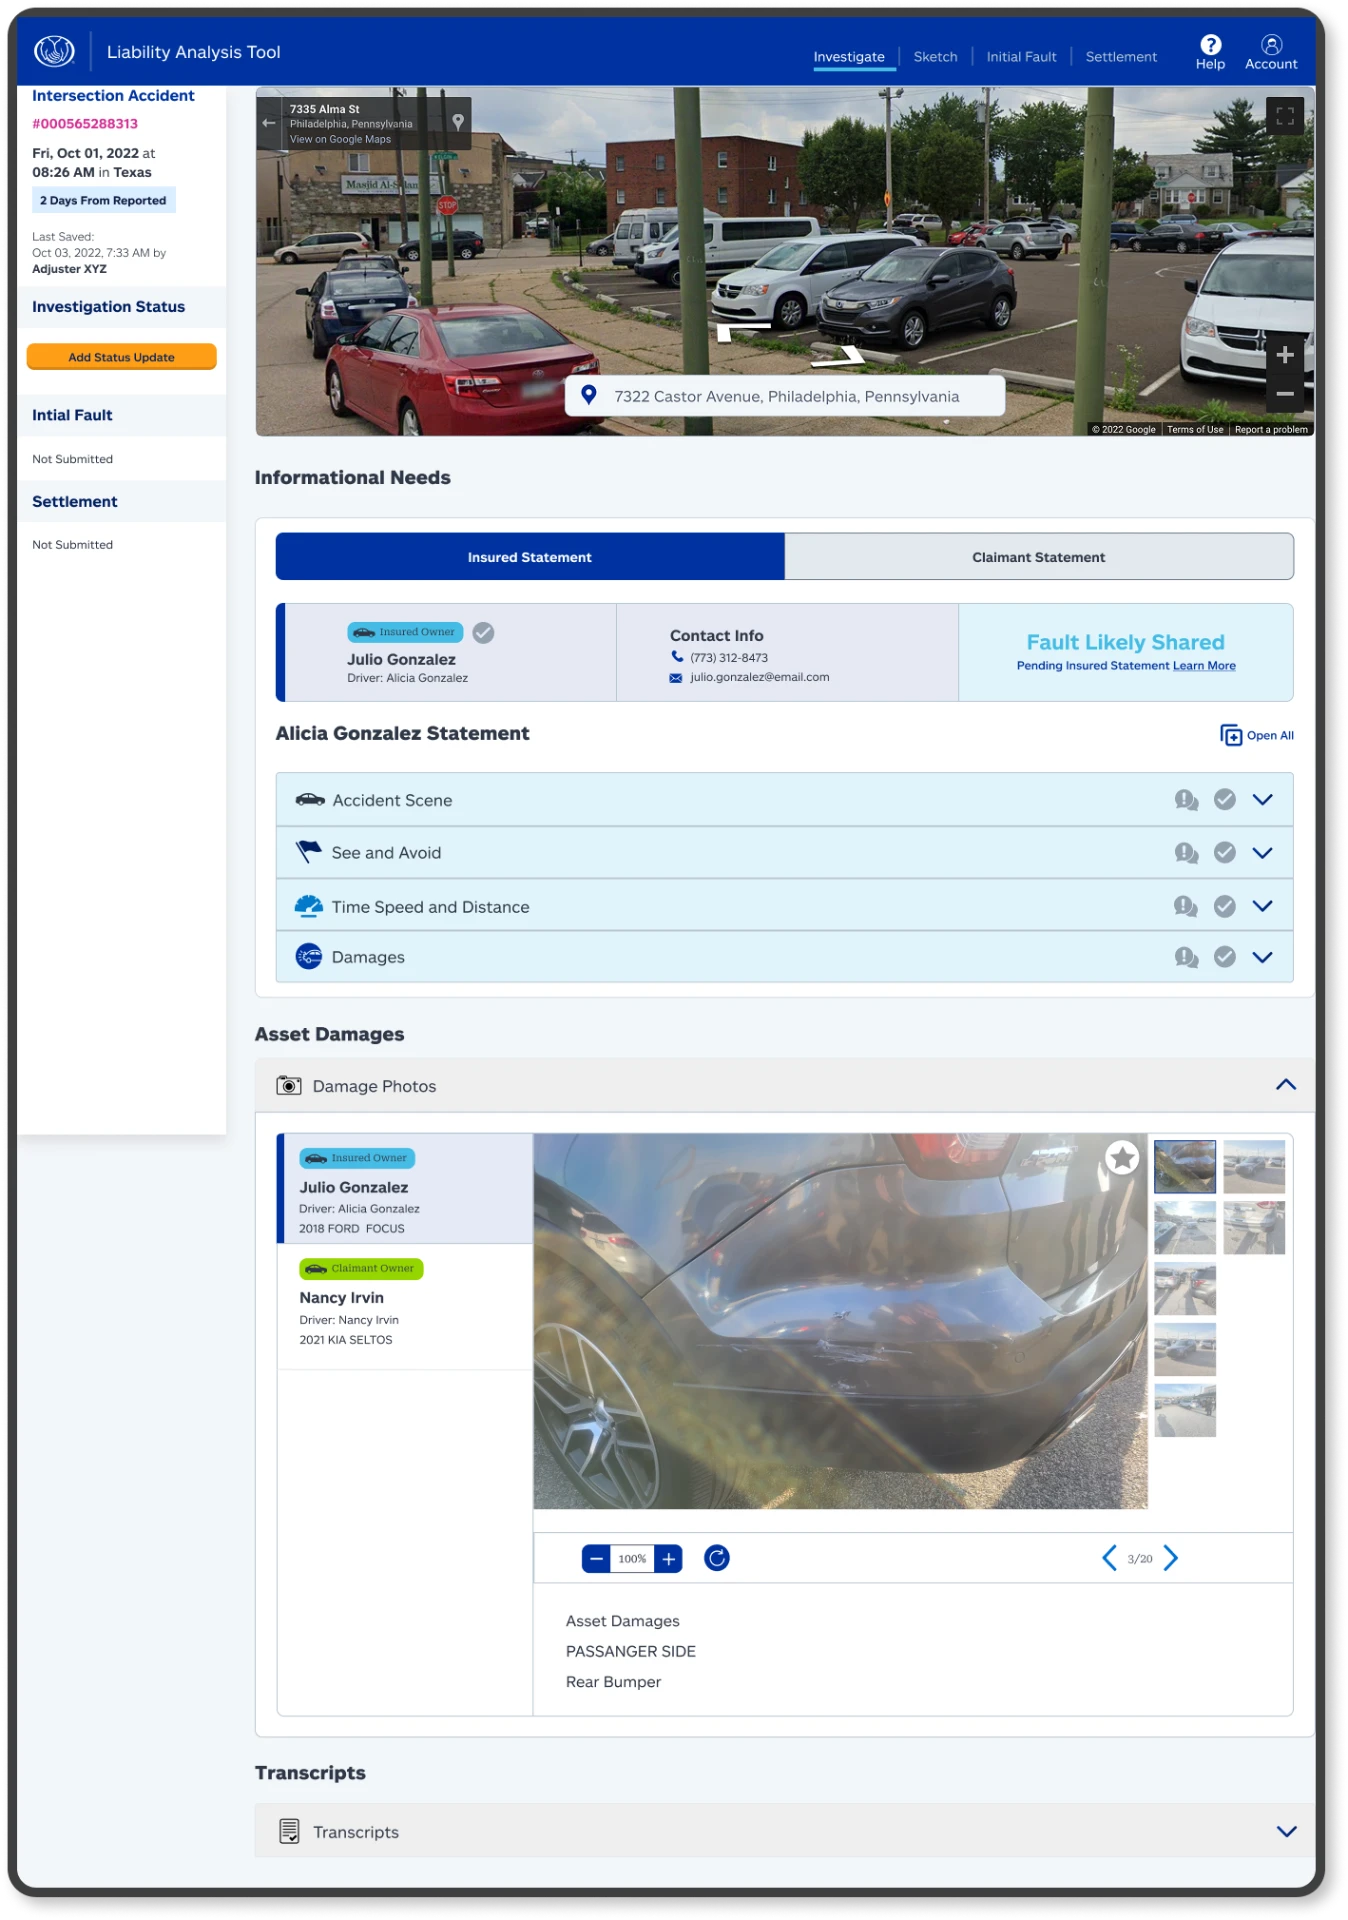Switch to the Sketch tab
The image size is (1348, 1920).
(x=935, y=57)
